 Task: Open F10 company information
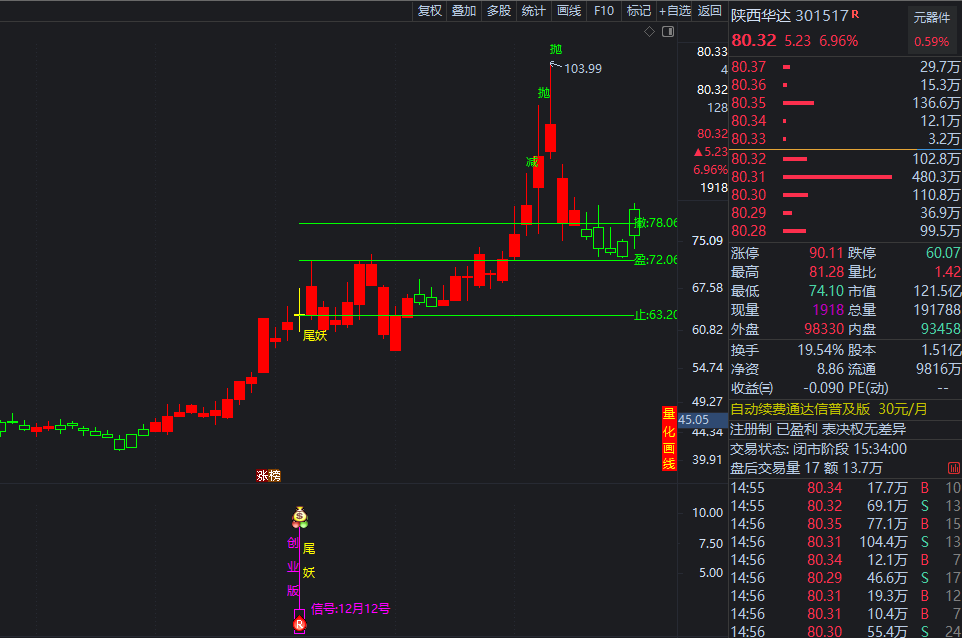tap(604, 11)
